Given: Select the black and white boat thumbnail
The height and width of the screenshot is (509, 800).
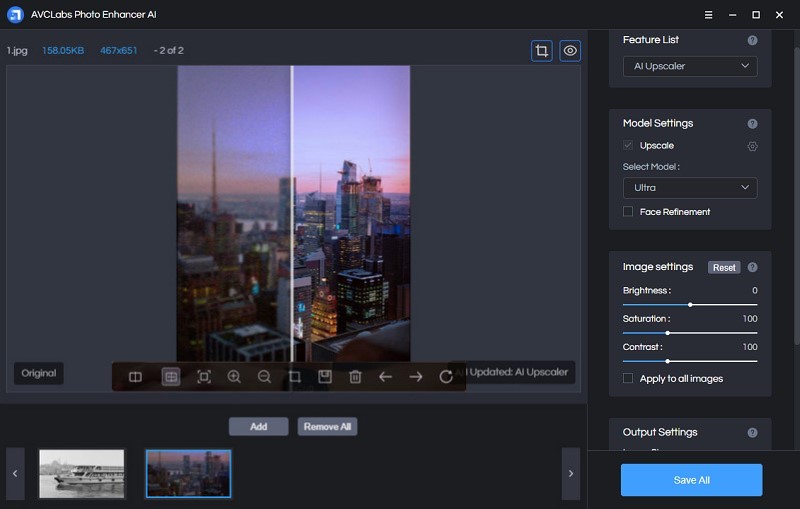Looking at the screenshot, I should click(x=82, y=473).
